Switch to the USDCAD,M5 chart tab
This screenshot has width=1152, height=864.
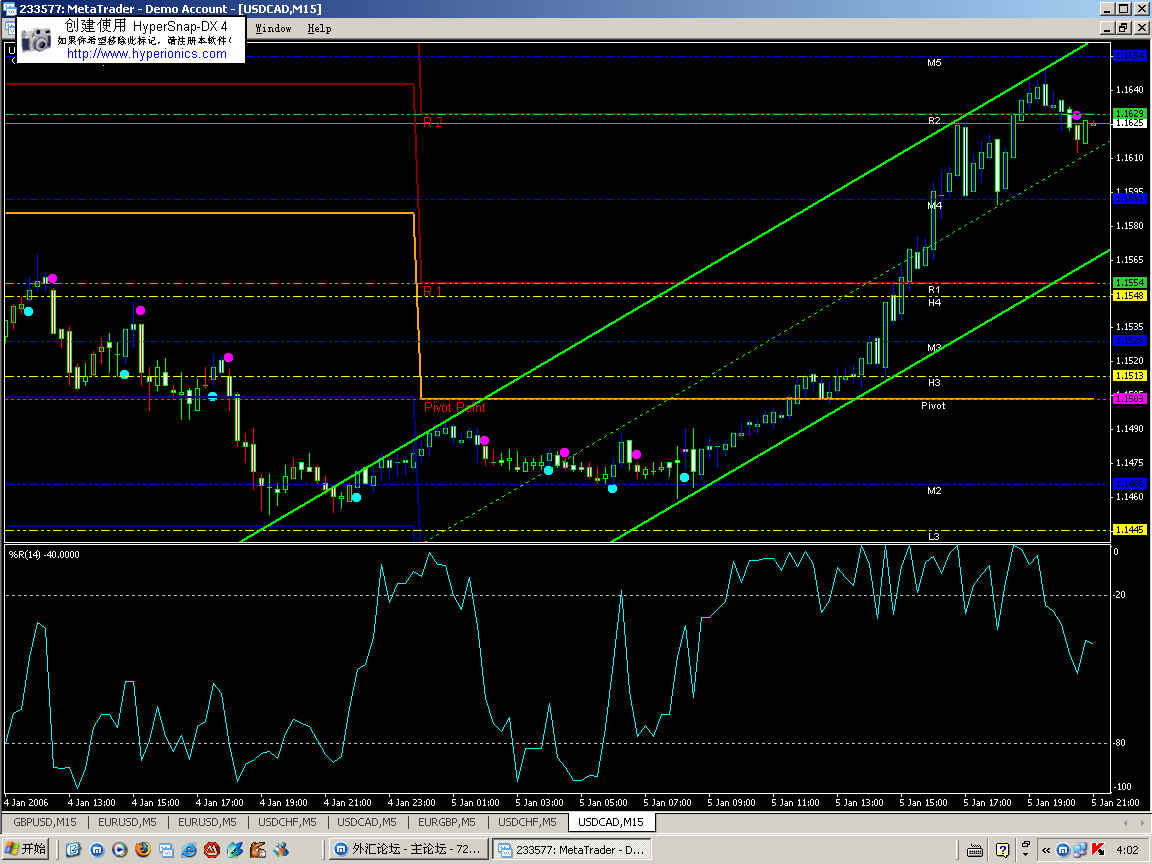(367, 822)
